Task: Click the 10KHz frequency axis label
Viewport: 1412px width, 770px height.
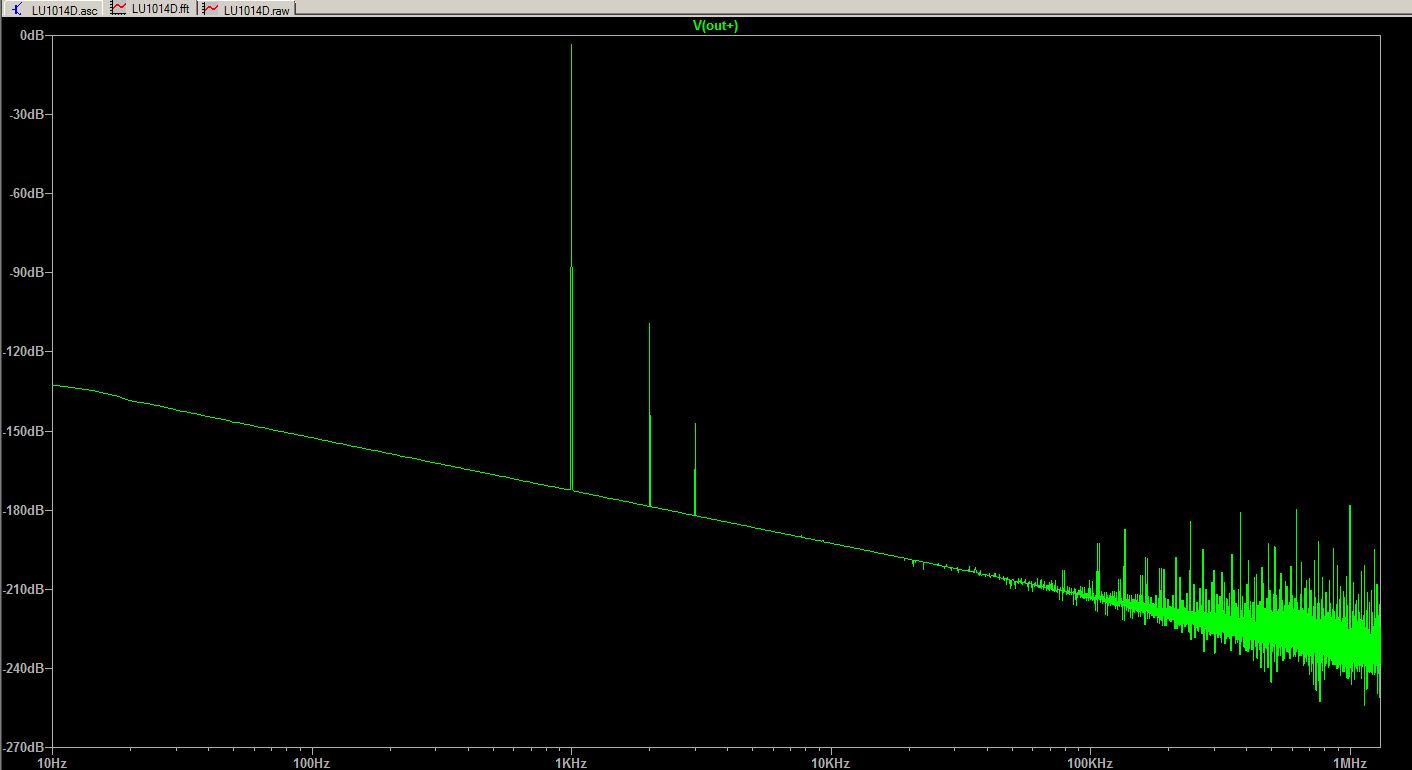Action: pos(831,763)
